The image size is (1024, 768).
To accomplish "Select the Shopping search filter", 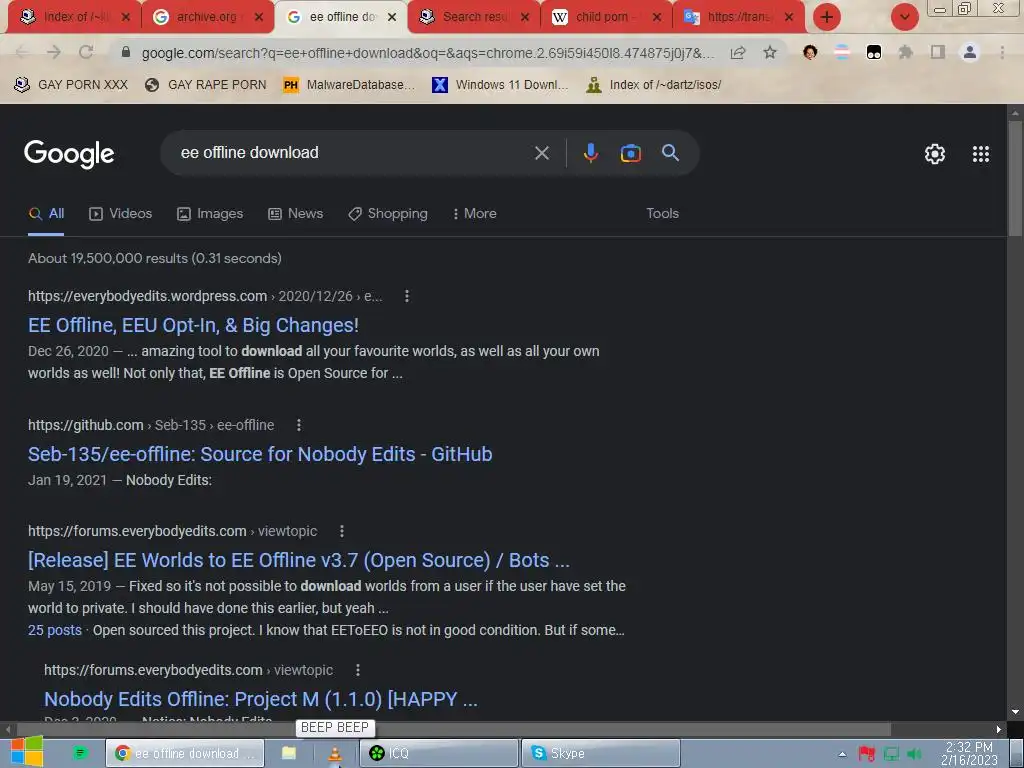I will pyautogui.click(x=388, y=214).
